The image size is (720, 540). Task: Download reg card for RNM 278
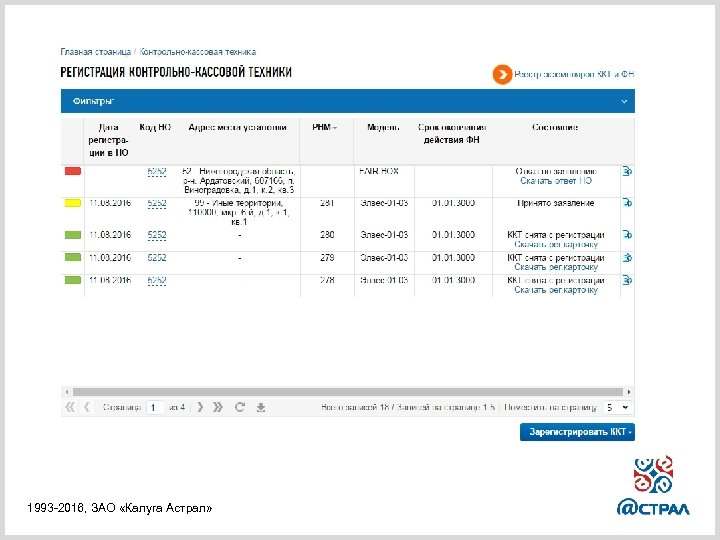556,290
